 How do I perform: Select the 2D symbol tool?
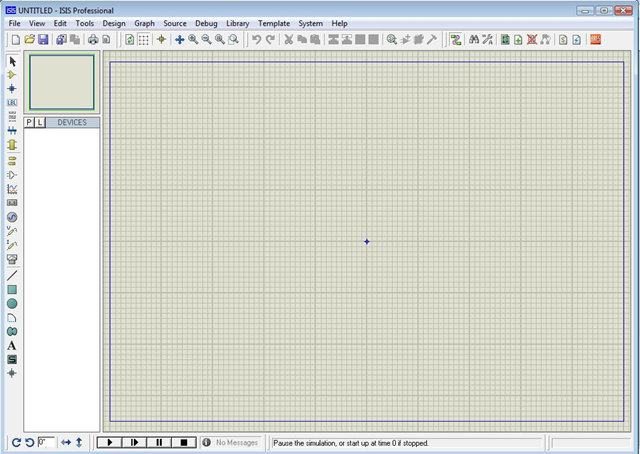[12, 360]
